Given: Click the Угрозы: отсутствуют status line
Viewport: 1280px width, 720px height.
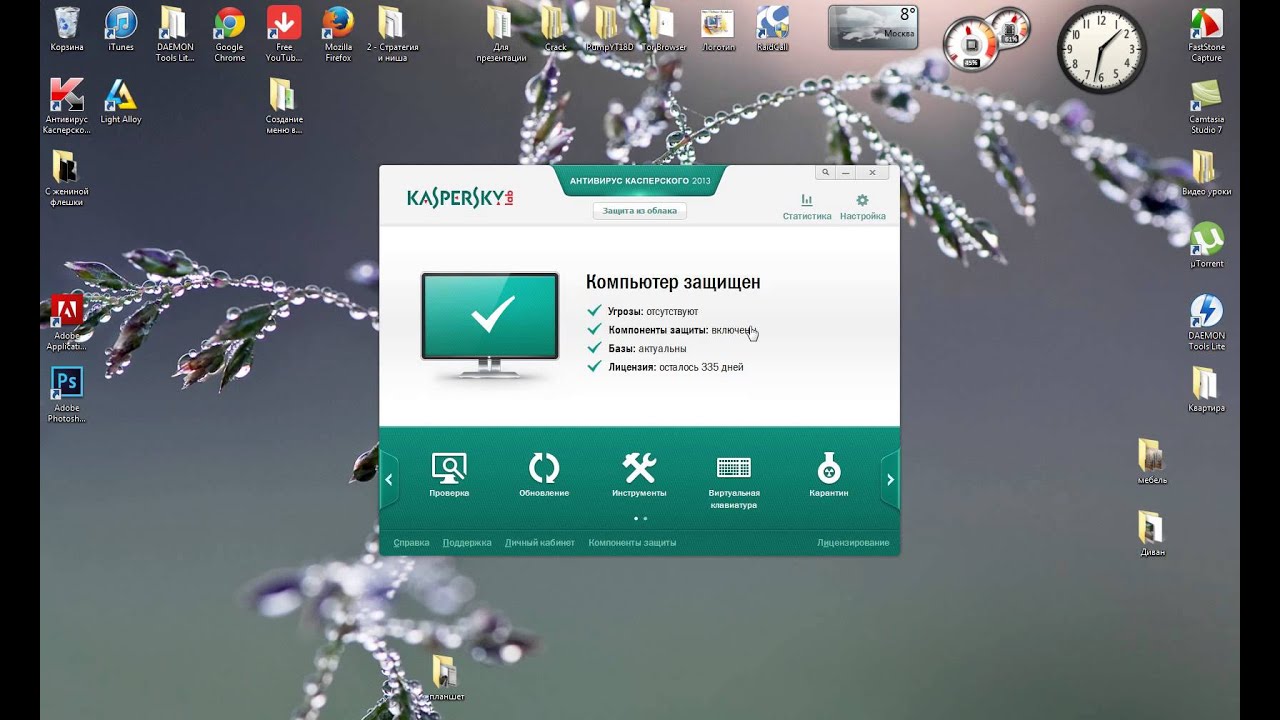Looking at the screenshot, I should click(643, 312).
